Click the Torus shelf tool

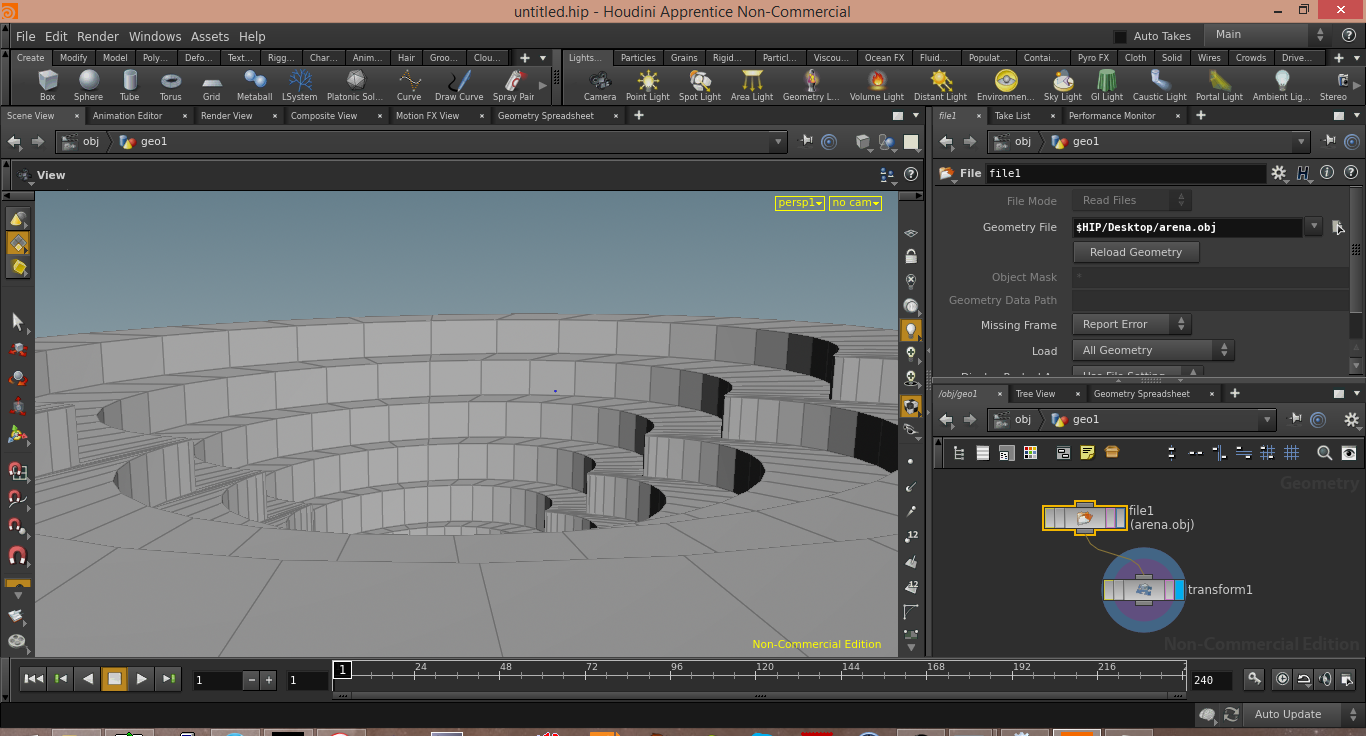171,84
